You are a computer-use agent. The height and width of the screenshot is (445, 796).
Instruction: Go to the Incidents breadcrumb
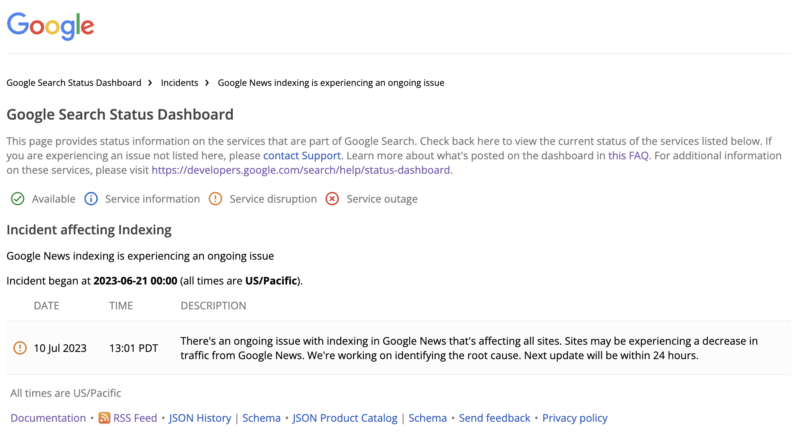[x=179, y=83]
